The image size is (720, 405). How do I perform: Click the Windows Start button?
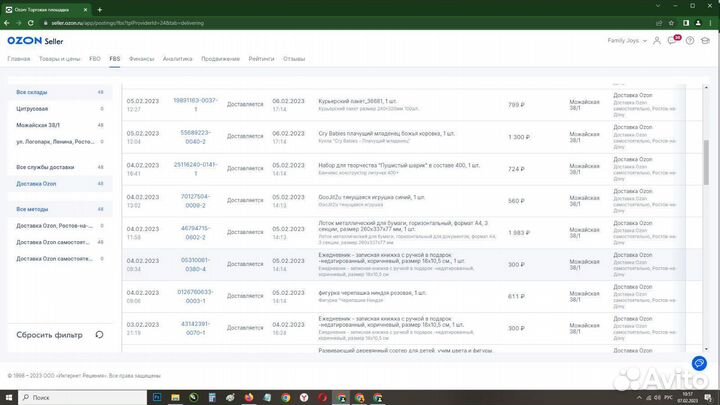[x=8, y=396]
